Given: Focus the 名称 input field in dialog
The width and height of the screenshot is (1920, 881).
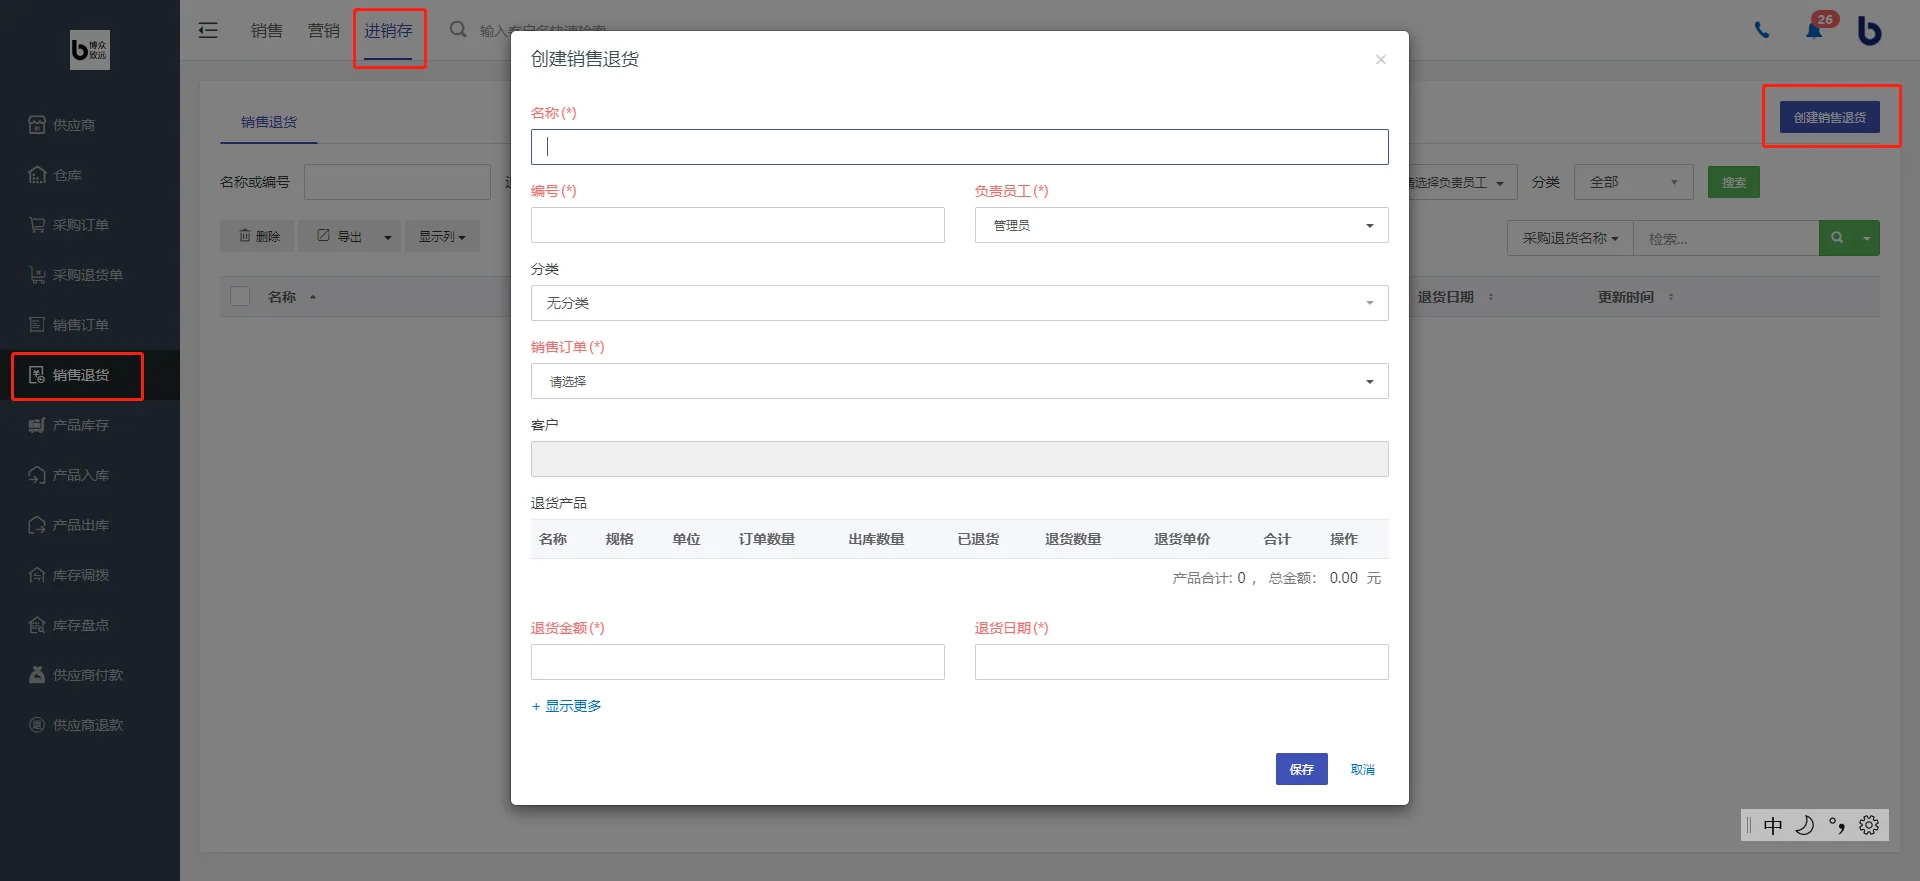Looking at the screenshot, I should coord(959,147).
